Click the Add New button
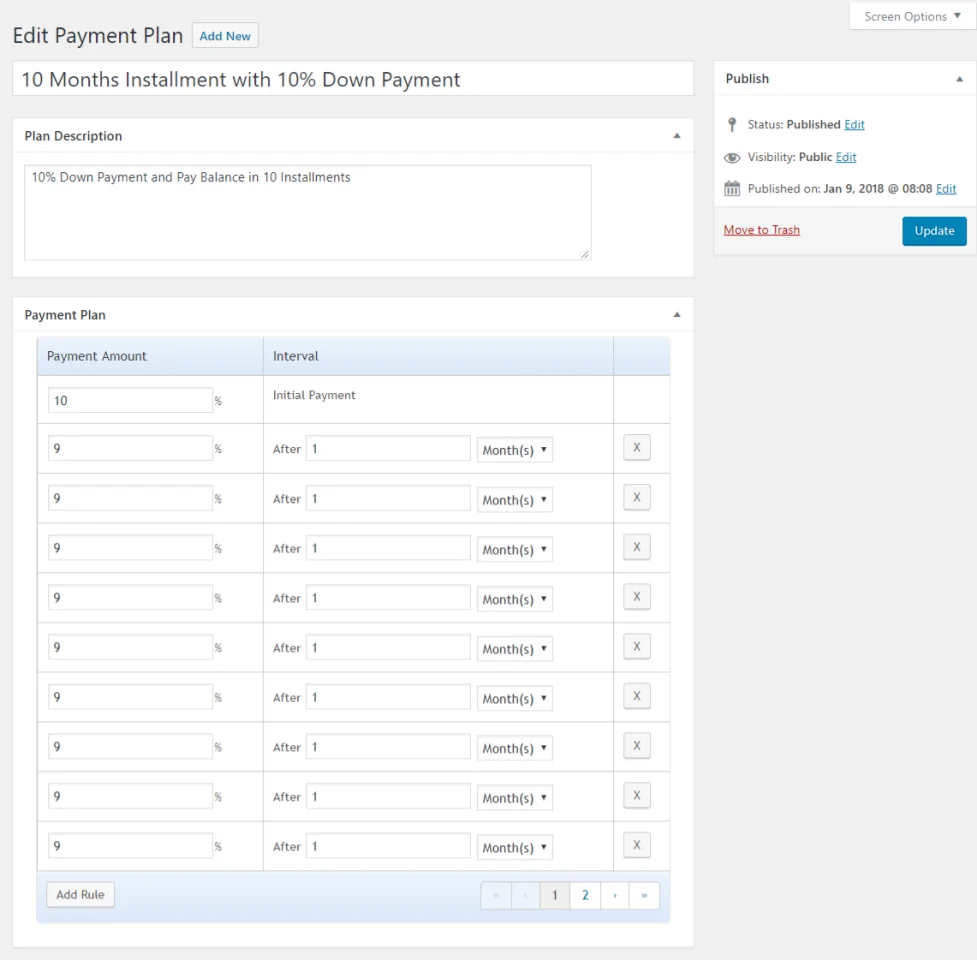Viewport: 977px width, 960px height. (225, 36)
